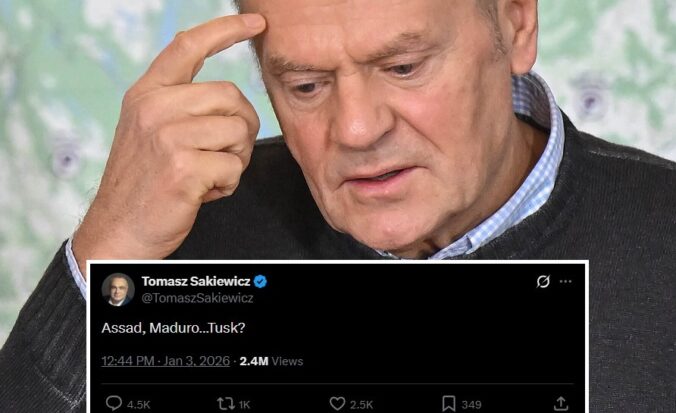Click the blue verified checkmark badge
This screenshot has width=676, height=413.
point(260,282)
